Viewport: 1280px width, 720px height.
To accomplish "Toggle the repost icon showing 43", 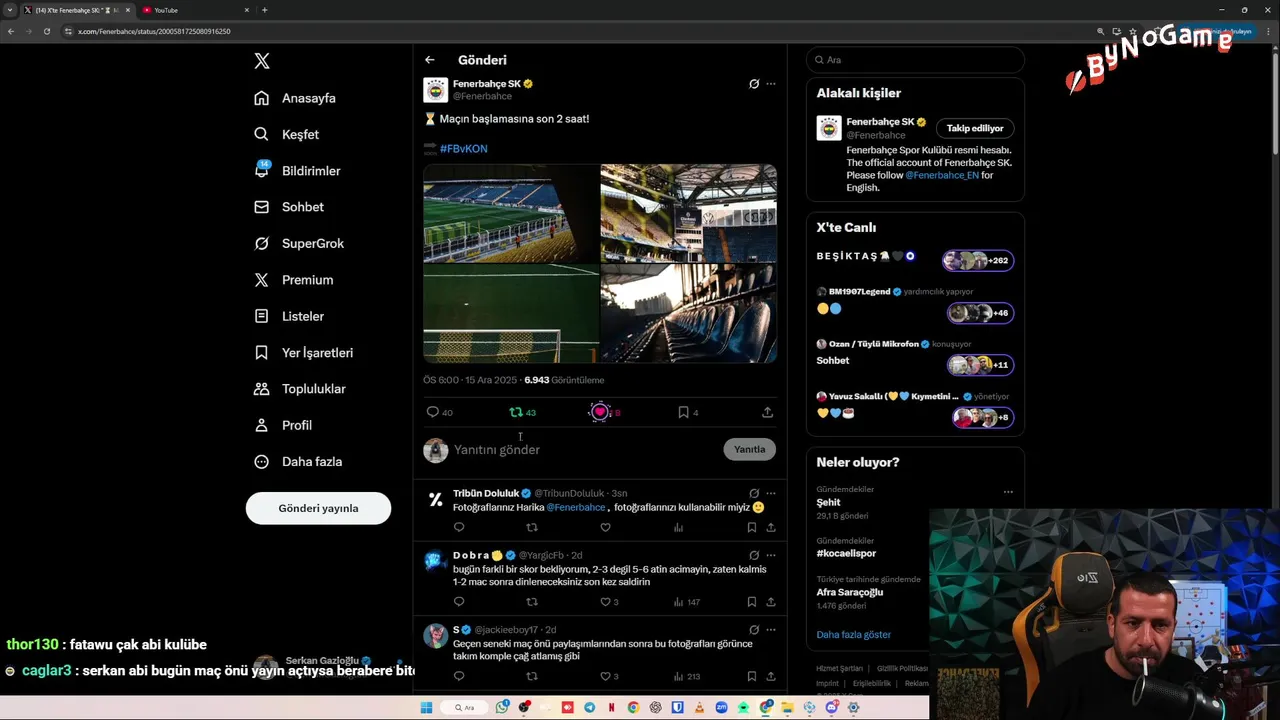I will pos(516,412).
